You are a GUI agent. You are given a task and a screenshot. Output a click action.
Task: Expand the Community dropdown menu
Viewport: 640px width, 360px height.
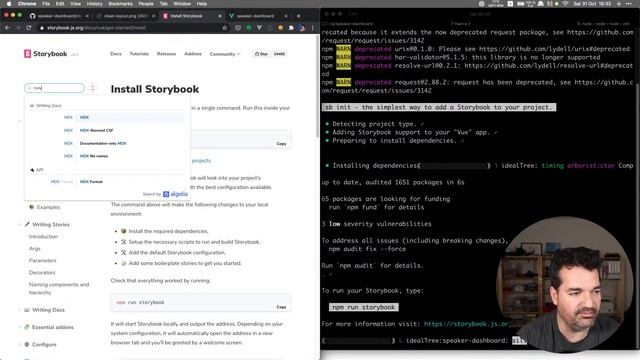(x=225, y=54)
